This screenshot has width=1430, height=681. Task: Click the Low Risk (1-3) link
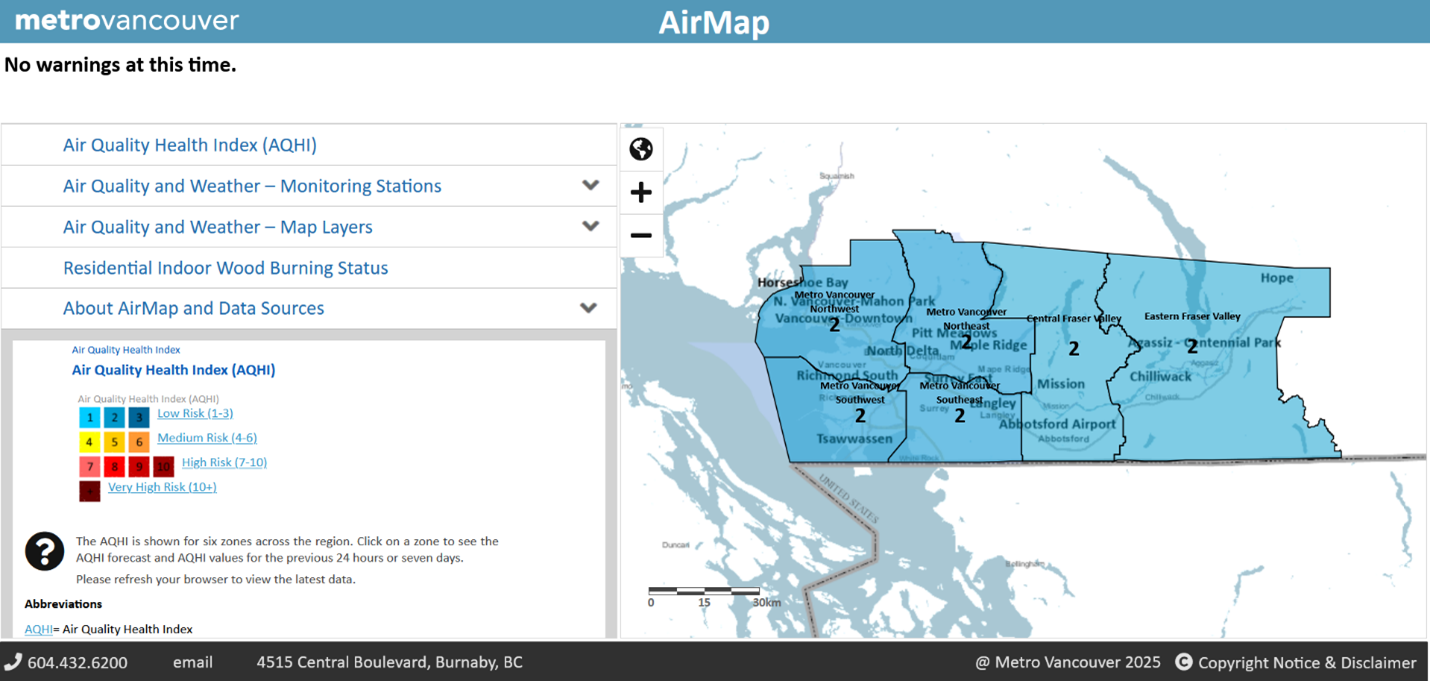coord(194,413)
